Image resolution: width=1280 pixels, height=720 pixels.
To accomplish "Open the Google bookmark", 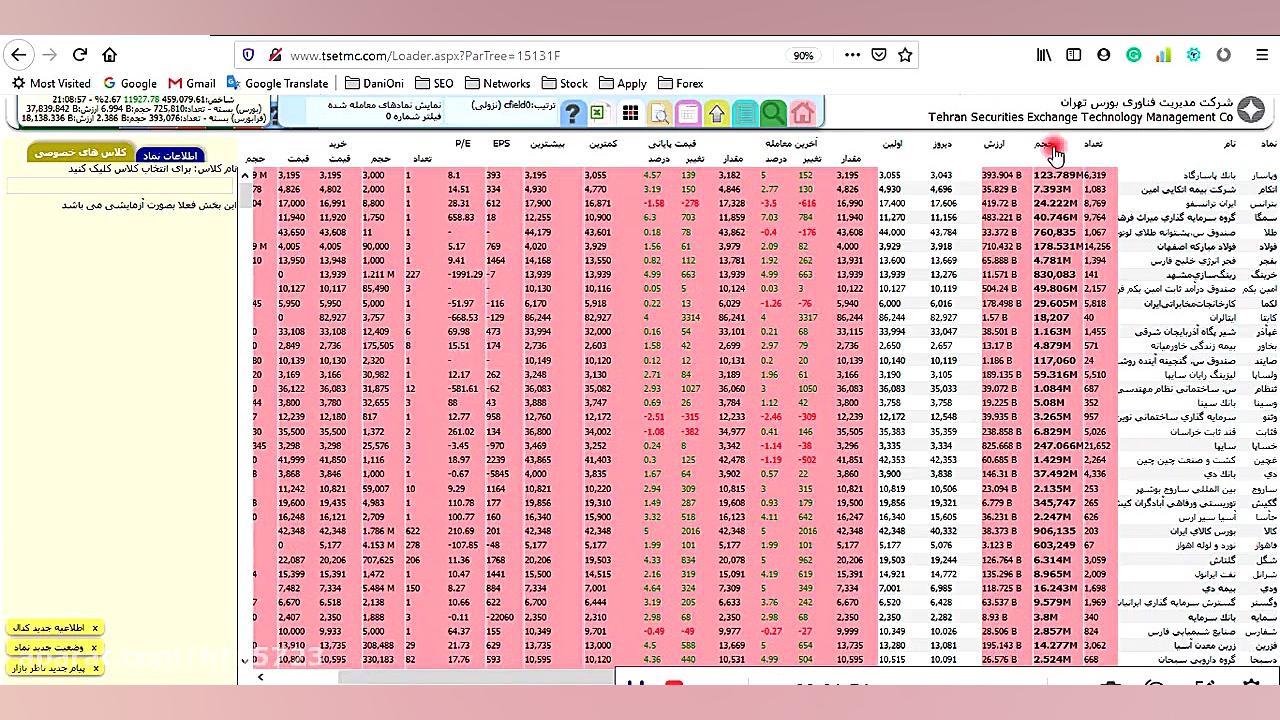I will pos(130,84).
